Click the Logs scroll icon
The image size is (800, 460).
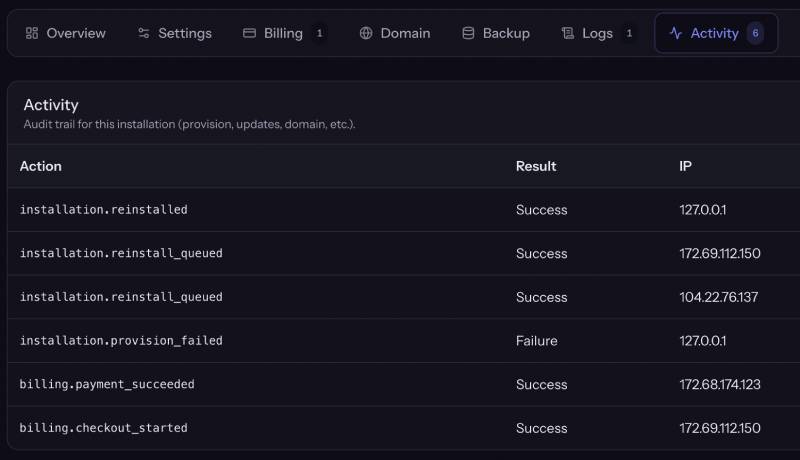click(568, 33)
